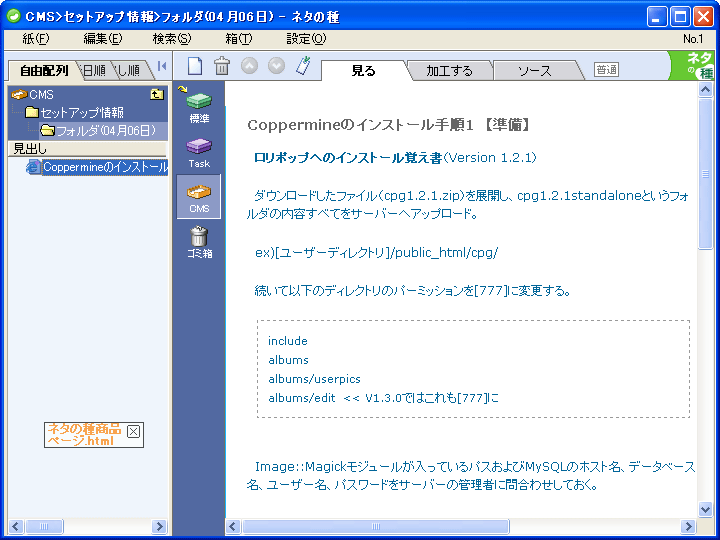This screenshot has width=720, height=540.
Task: Click the word include in the dashed box
Action: point(288,341)
